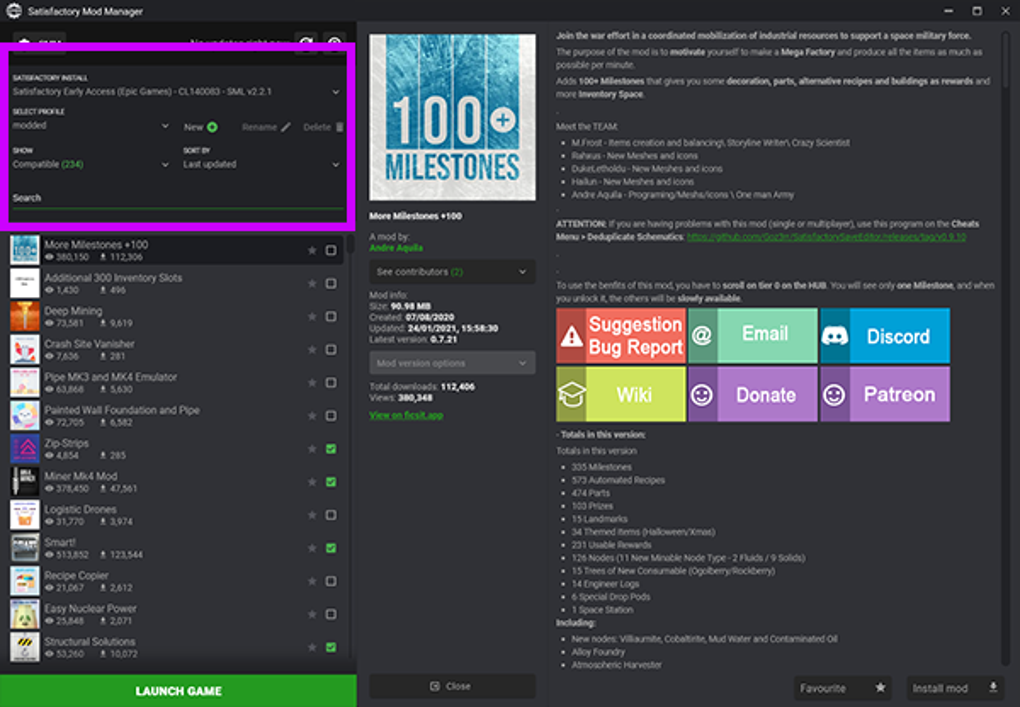
Task: Enable the Additional 300 Inventory Slots checkbox
Action: pos(331,284)
